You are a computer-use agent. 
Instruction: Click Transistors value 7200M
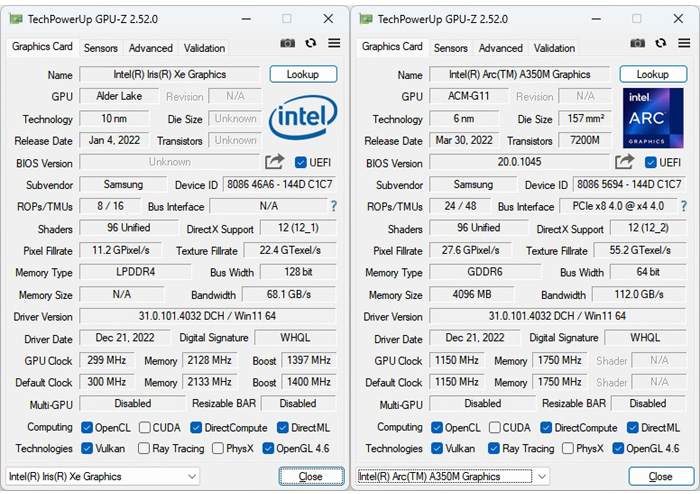click(585, 141)
